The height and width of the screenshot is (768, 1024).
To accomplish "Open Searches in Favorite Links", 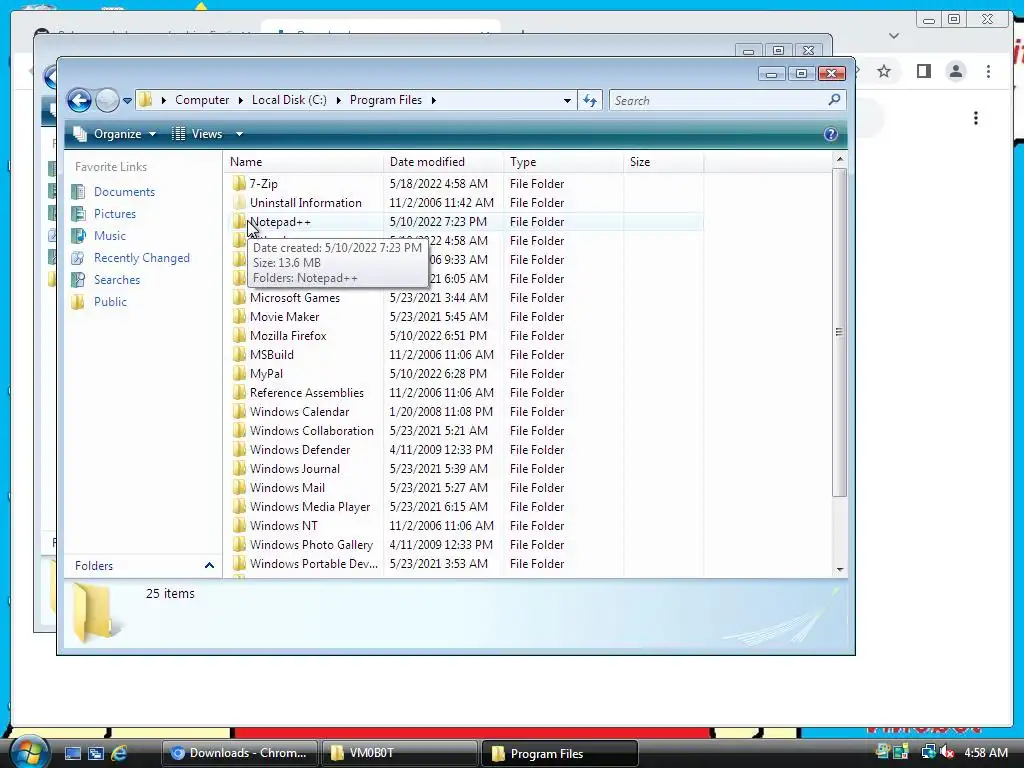I will click(x=117, y=280).
